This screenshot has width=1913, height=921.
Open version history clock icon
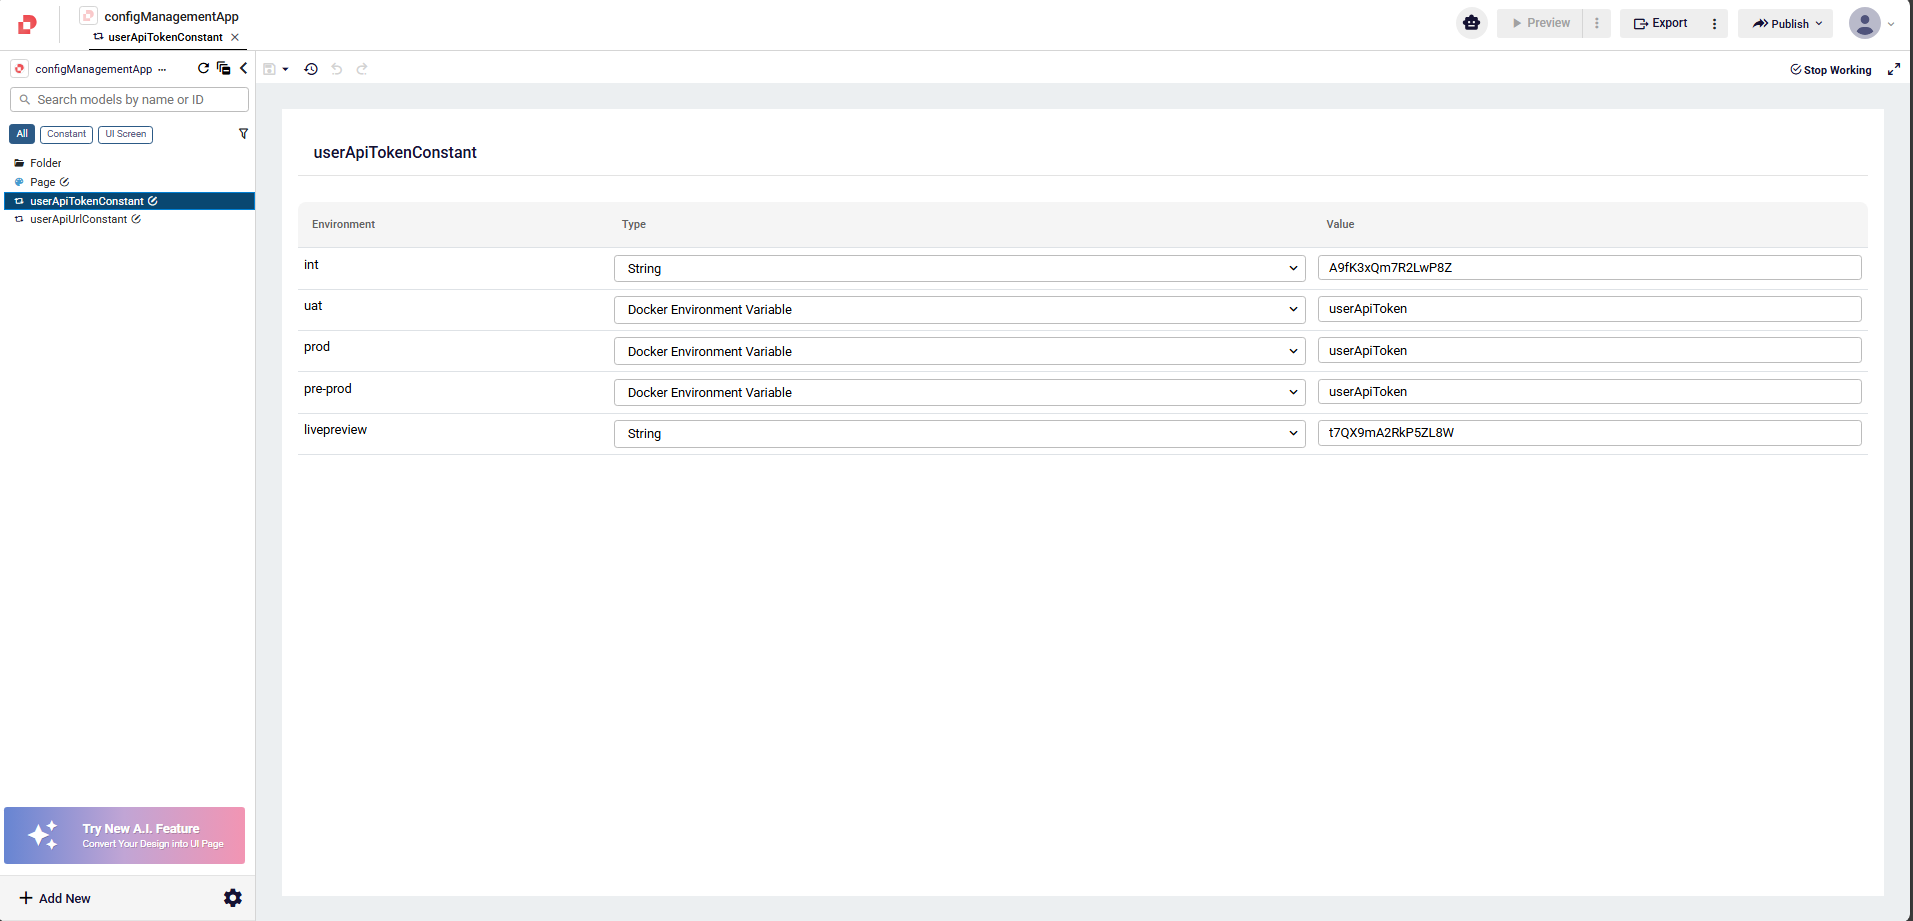[x=311, y=69]
